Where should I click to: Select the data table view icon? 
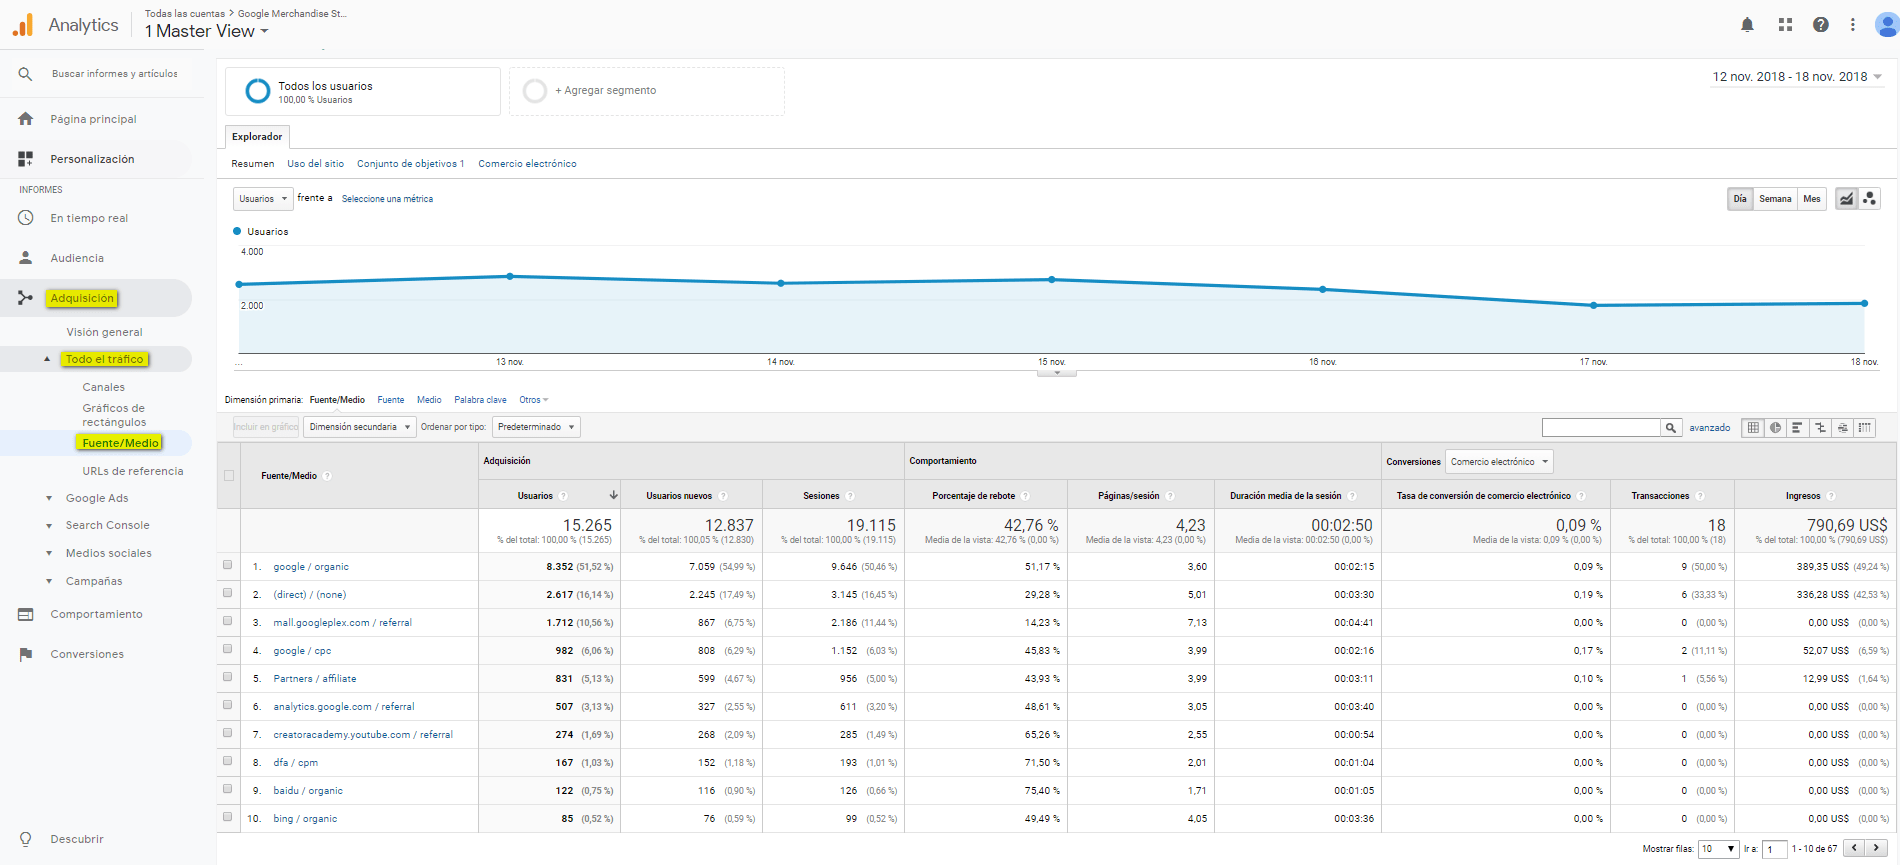point(1753,428)
